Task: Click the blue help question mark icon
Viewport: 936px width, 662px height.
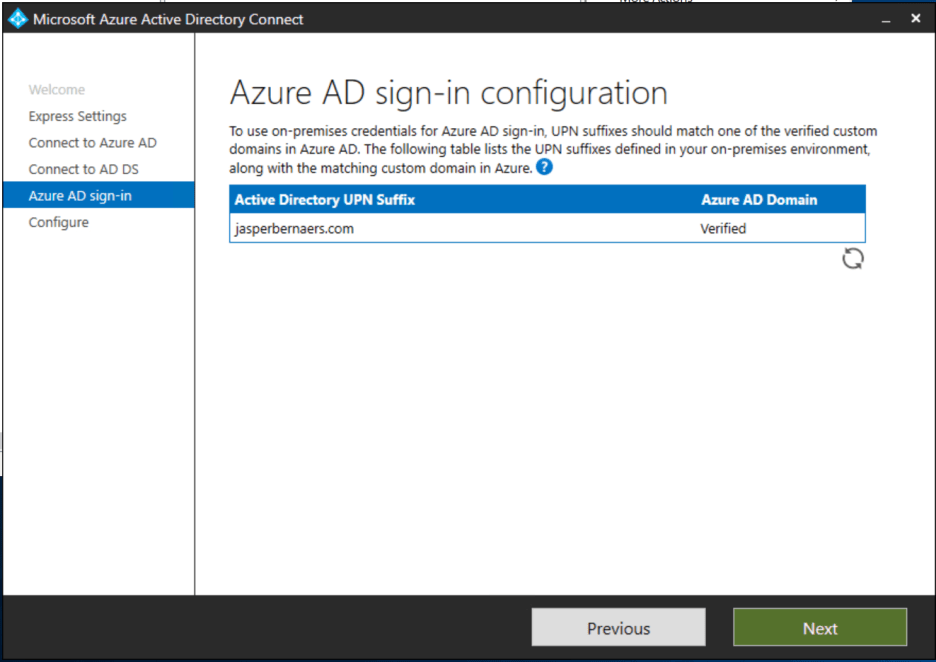Action: (x=542, y=168)
